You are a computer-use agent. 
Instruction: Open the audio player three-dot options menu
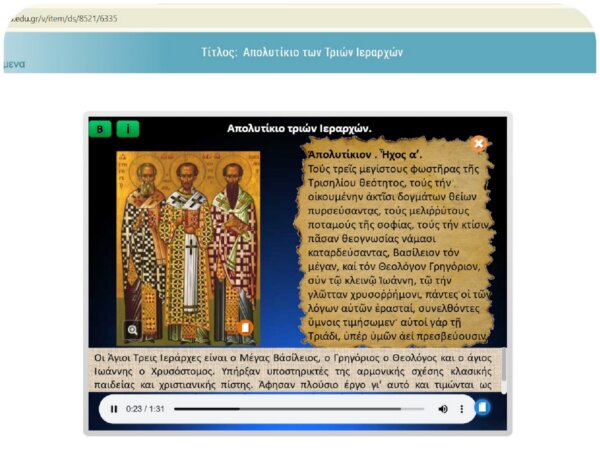point(461,409)
